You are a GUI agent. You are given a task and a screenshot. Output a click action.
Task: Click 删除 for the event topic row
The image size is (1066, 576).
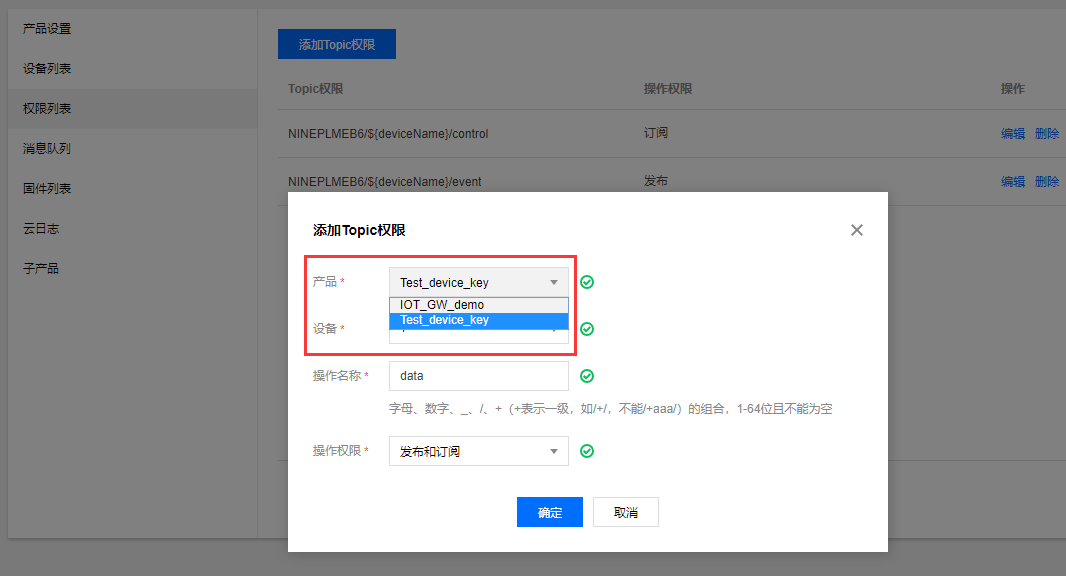1047,182
